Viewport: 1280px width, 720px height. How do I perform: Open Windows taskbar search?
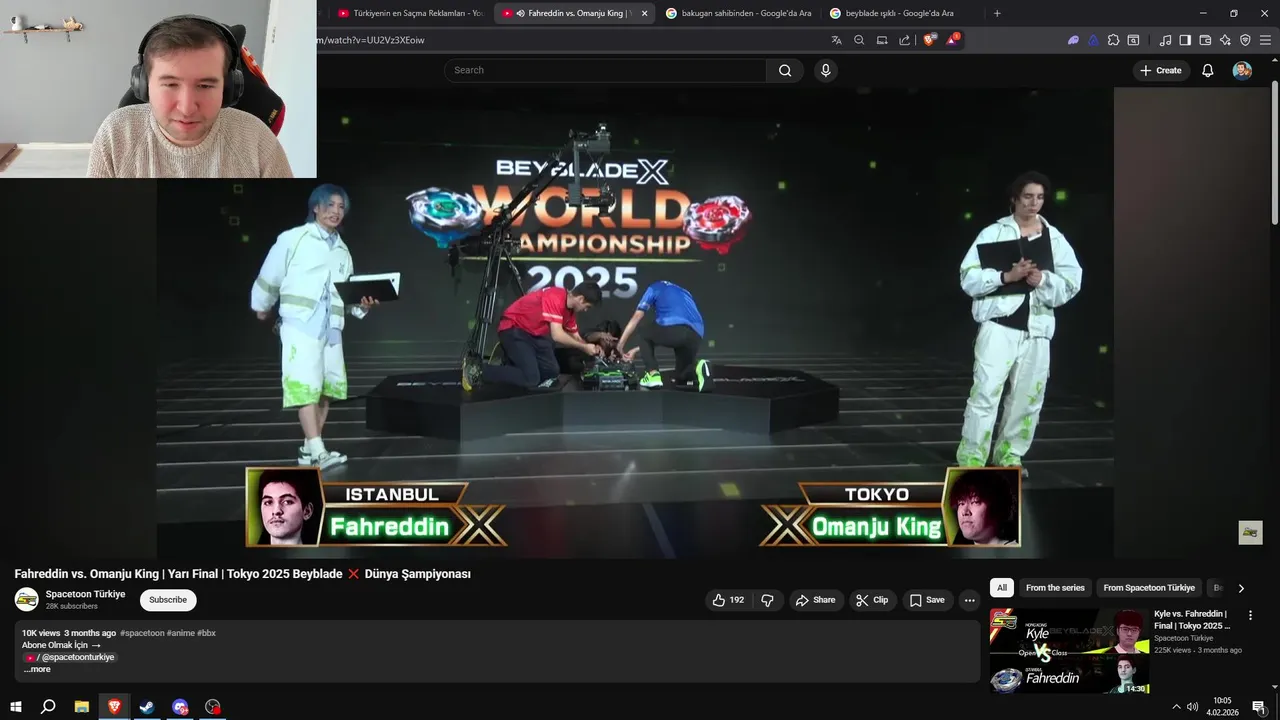48,707
